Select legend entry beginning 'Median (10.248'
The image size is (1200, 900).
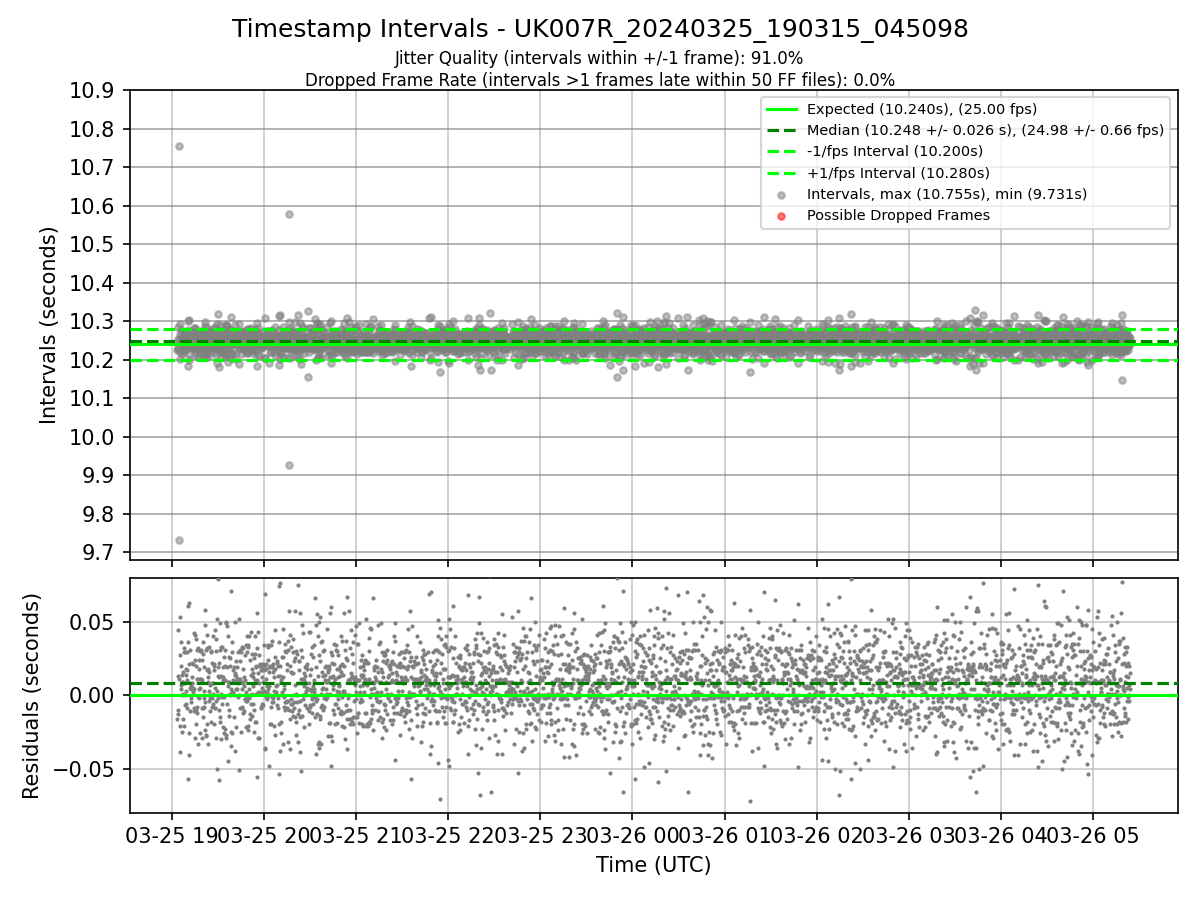[985, 130]
